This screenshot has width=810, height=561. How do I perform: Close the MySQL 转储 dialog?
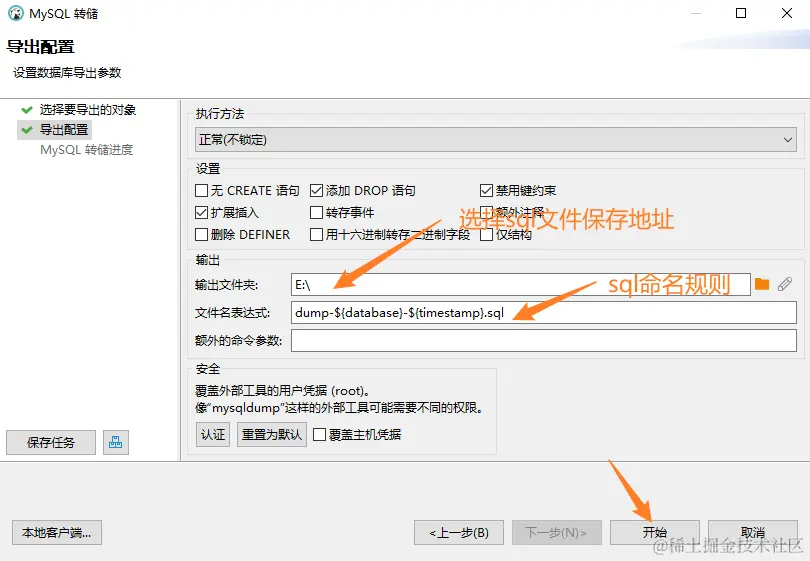click(x=787, y=13)
